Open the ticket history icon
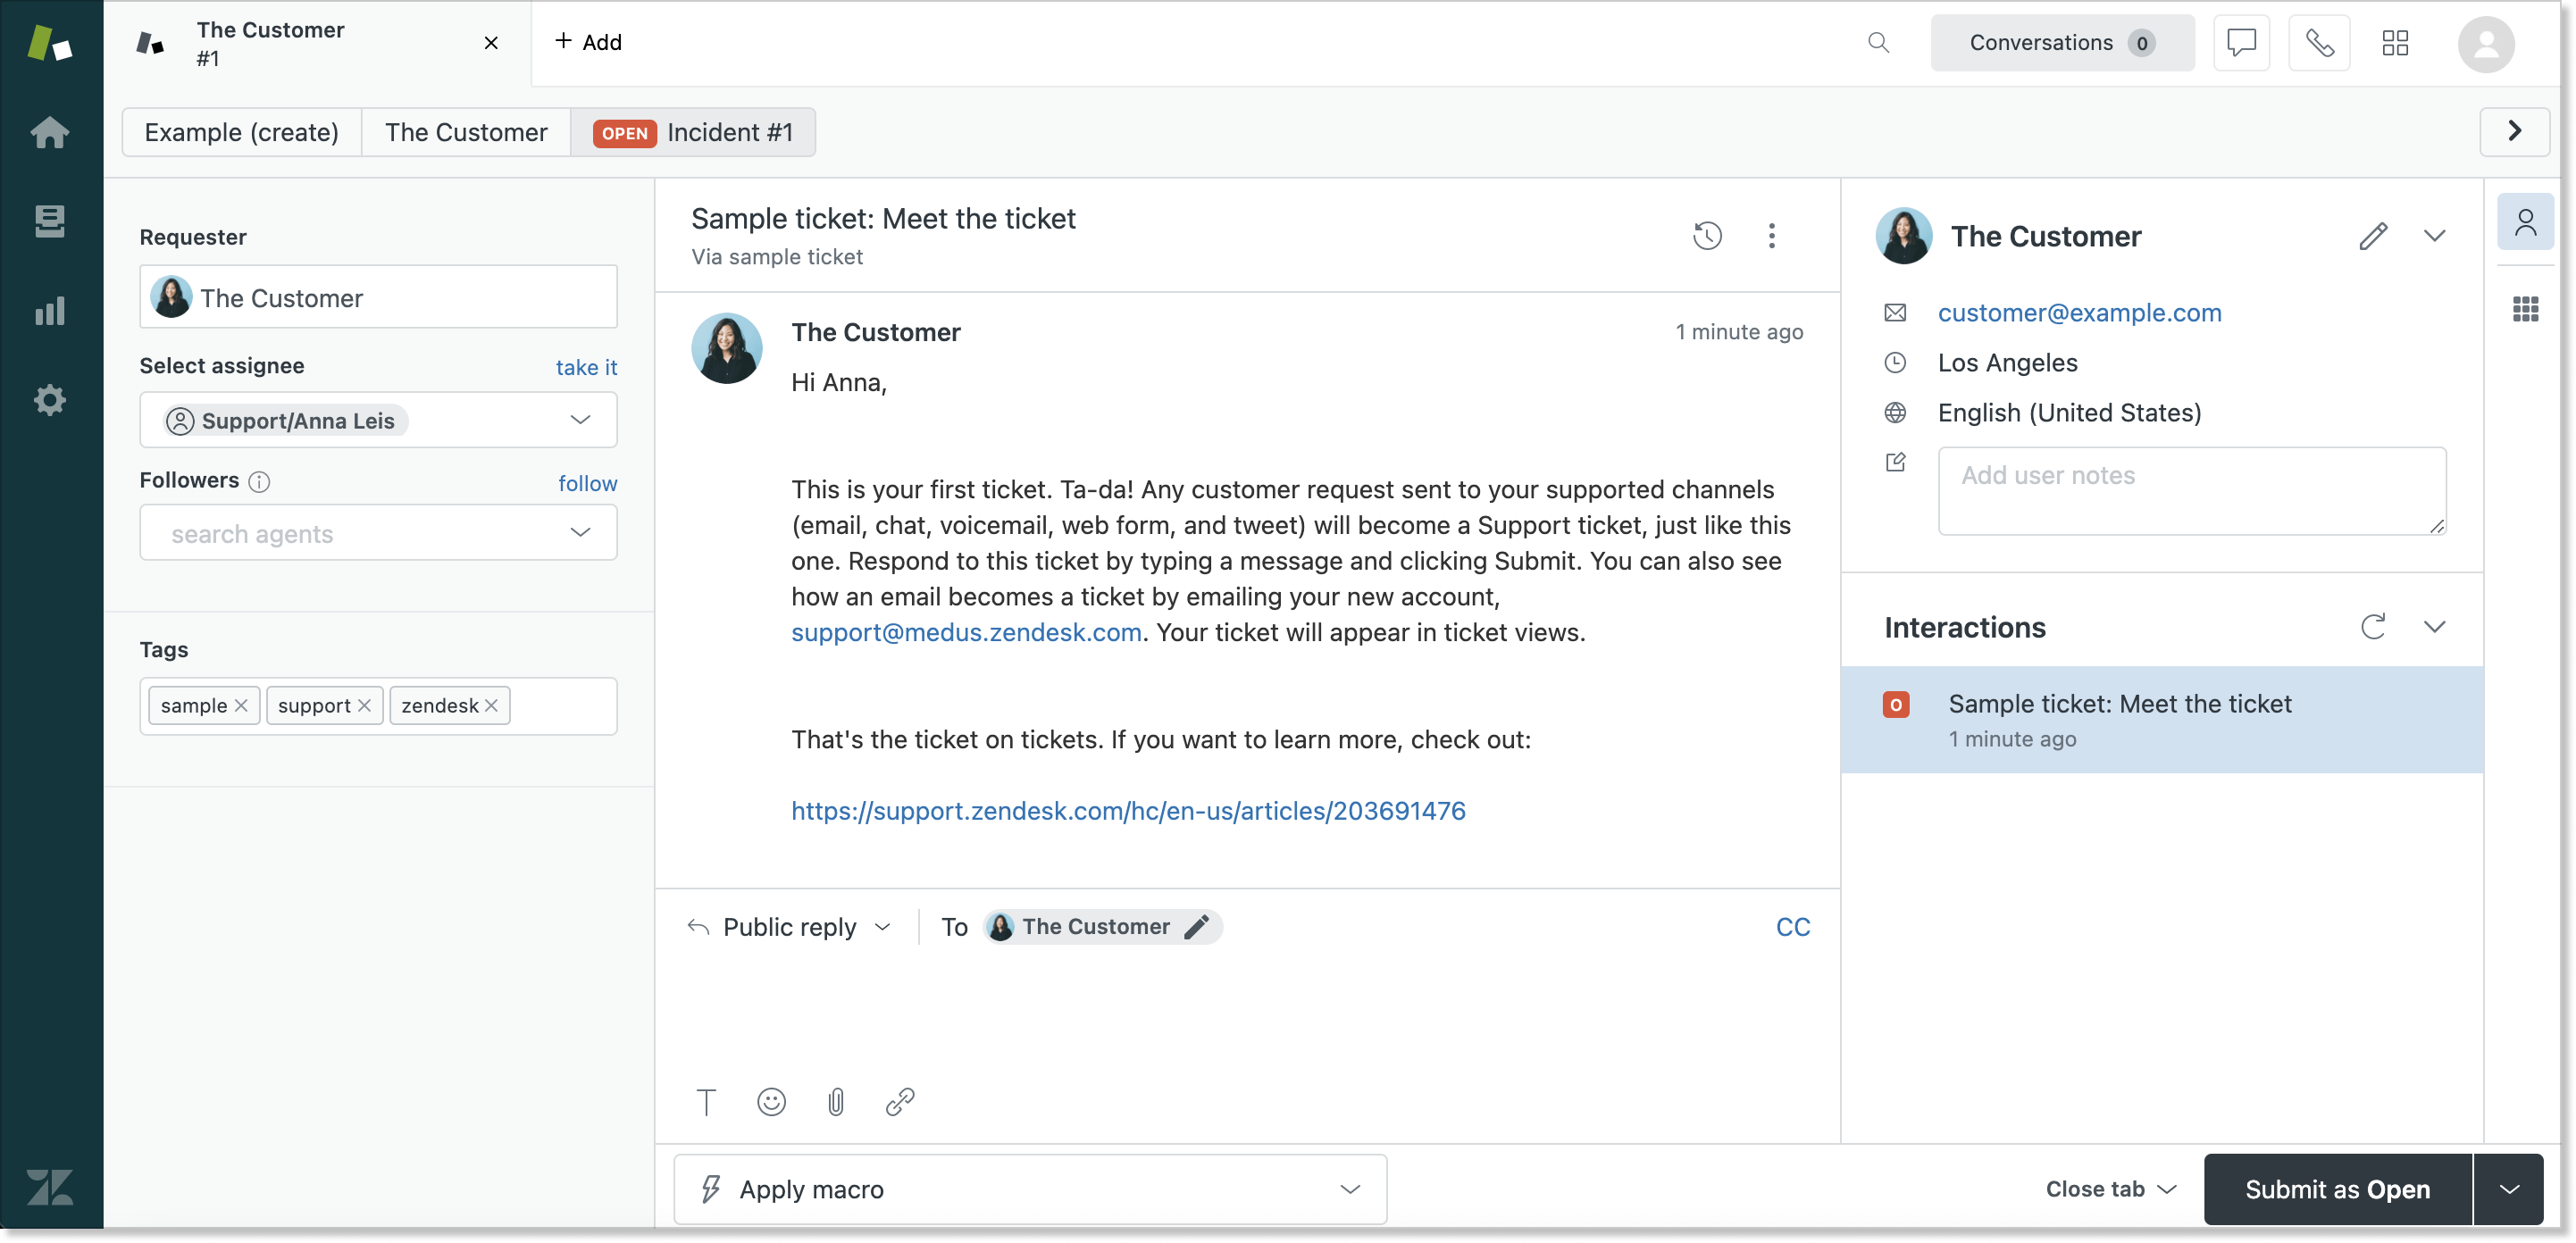The image size is (2576, 1243). coord(1709,235)
